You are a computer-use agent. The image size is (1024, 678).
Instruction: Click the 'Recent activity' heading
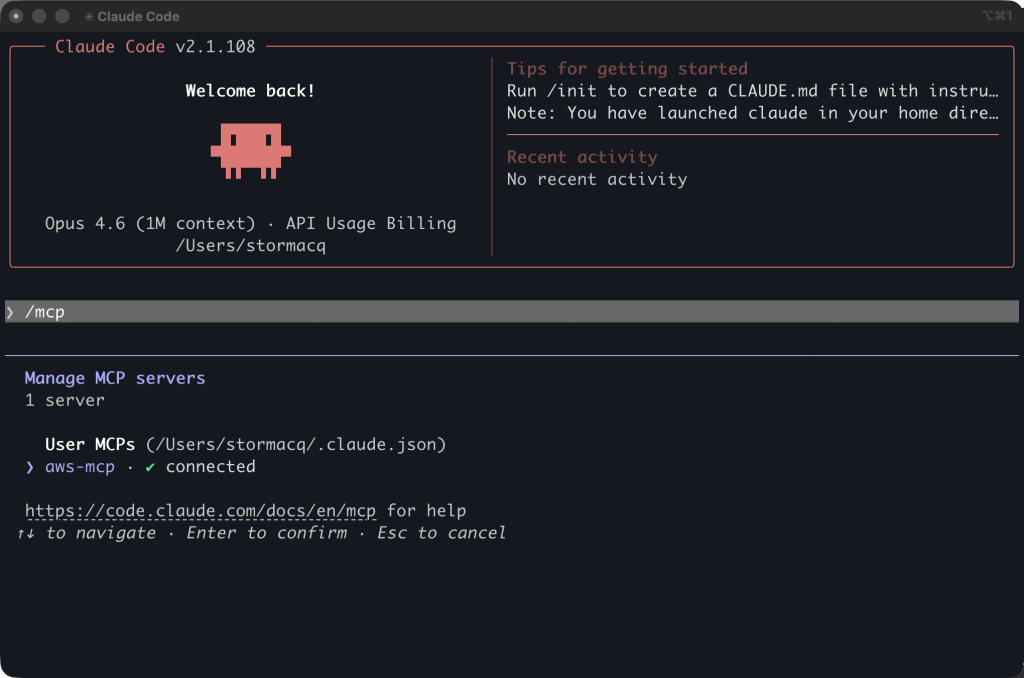click(582, 157)
